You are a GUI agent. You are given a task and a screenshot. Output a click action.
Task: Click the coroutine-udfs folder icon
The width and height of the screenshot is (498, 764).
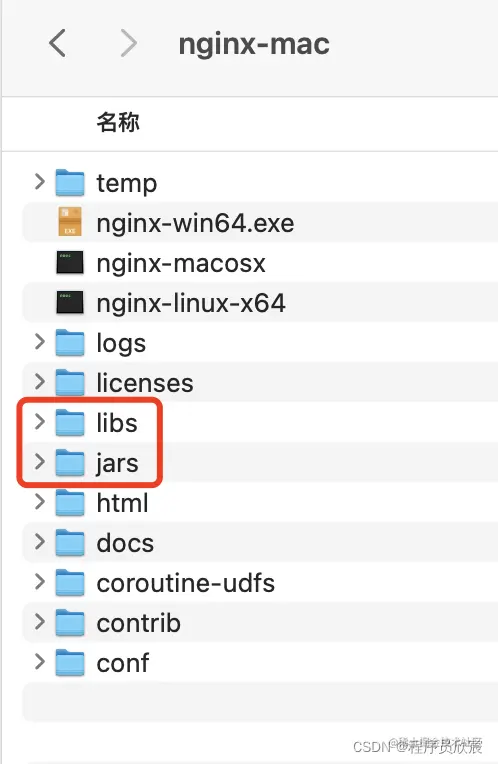[x=70, y=582]
